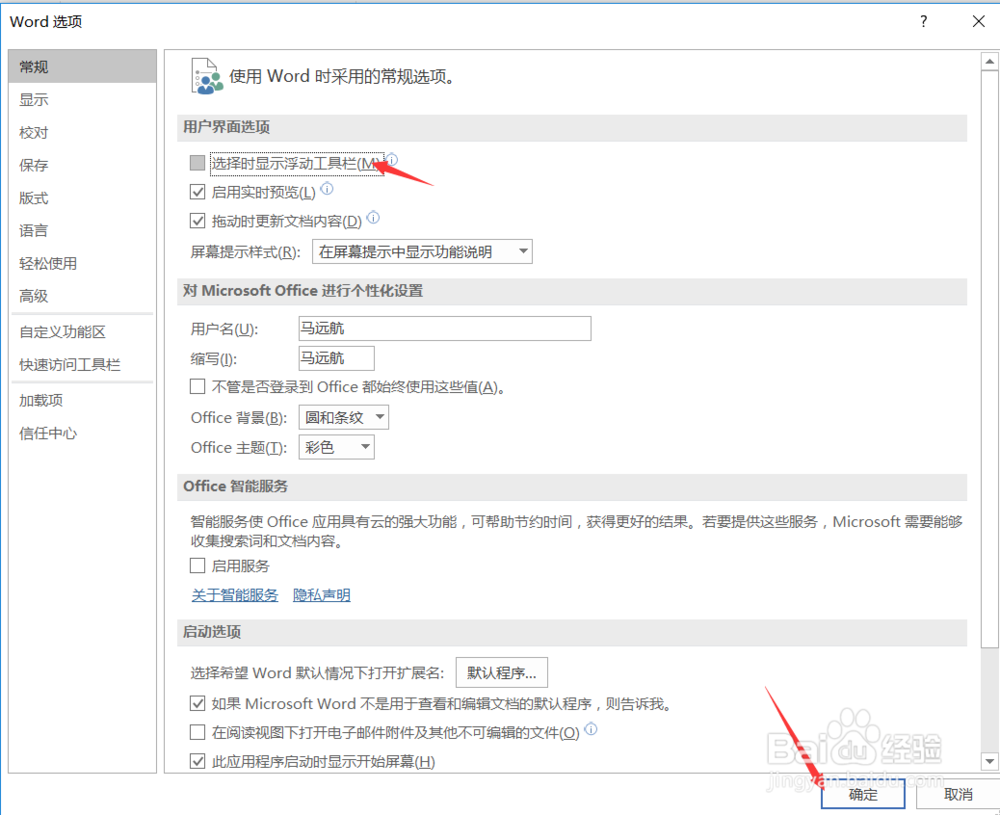Click the 缩写 input field
Viewport: 1000px width, 815px height.
(x=337, y=358)
